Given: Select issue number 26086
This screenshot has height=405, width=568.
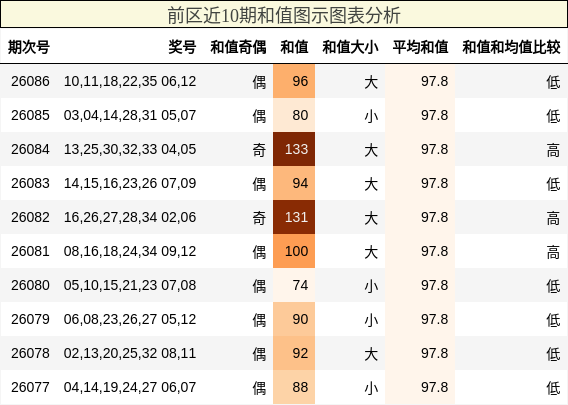Looking at the screenshot, I should tap(30, 81).
